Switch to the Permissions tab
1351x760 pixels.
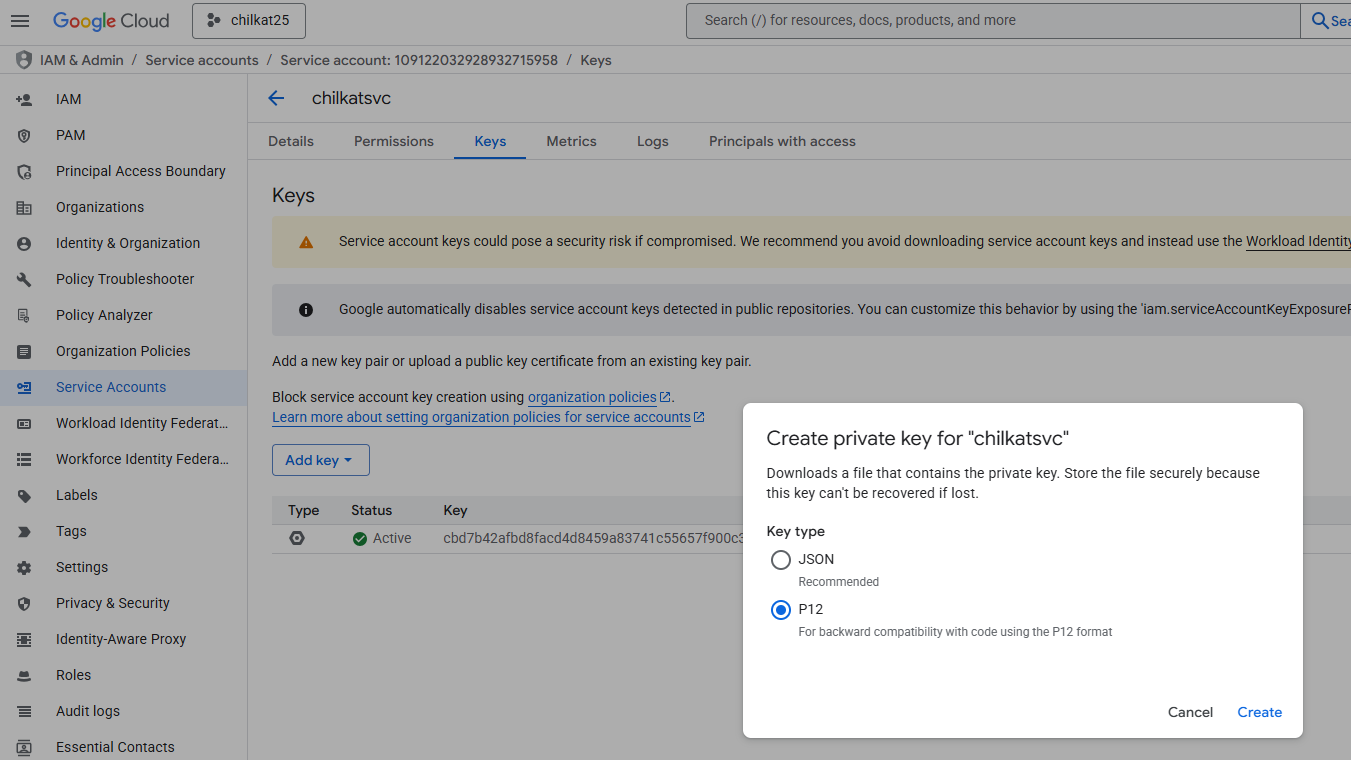(x=394, y=141)
